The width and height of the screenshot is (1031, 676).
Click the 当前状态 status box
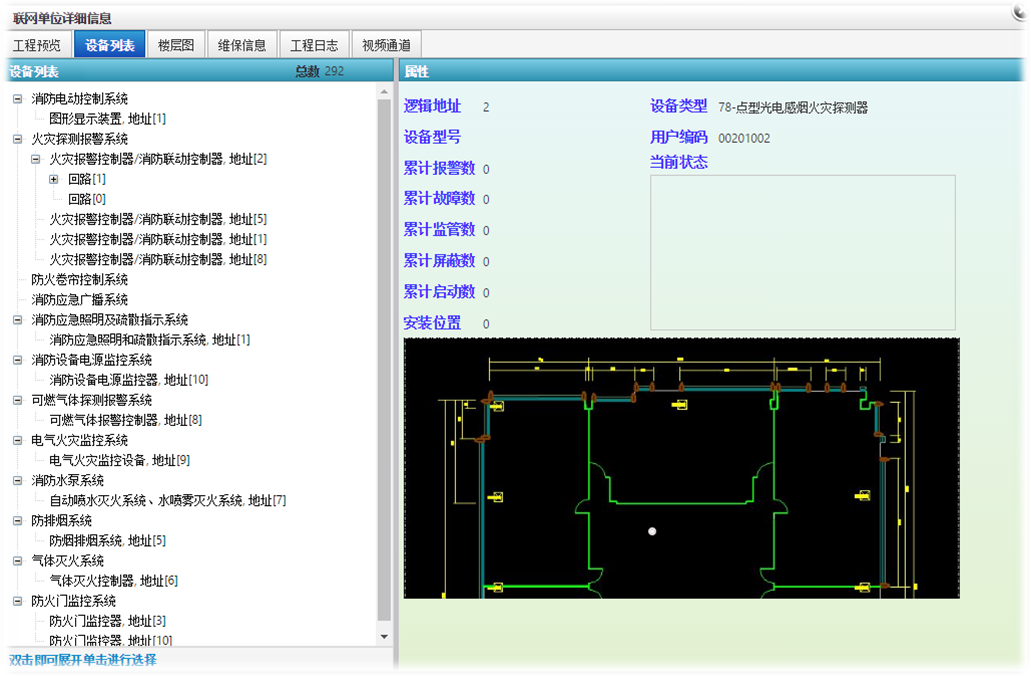(803, 253)
